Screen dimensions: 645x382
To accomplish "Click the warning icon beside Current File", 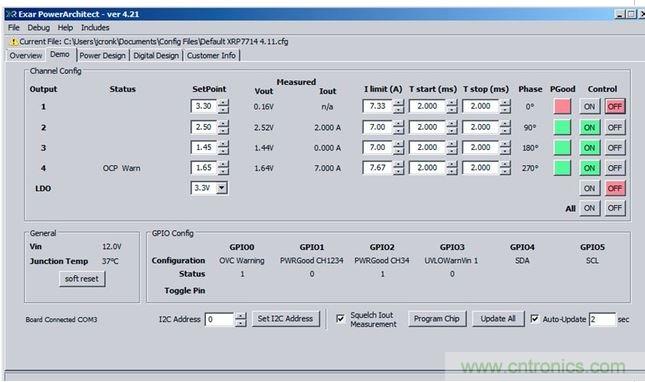I will pyautogui.click(x=14, y=42).
